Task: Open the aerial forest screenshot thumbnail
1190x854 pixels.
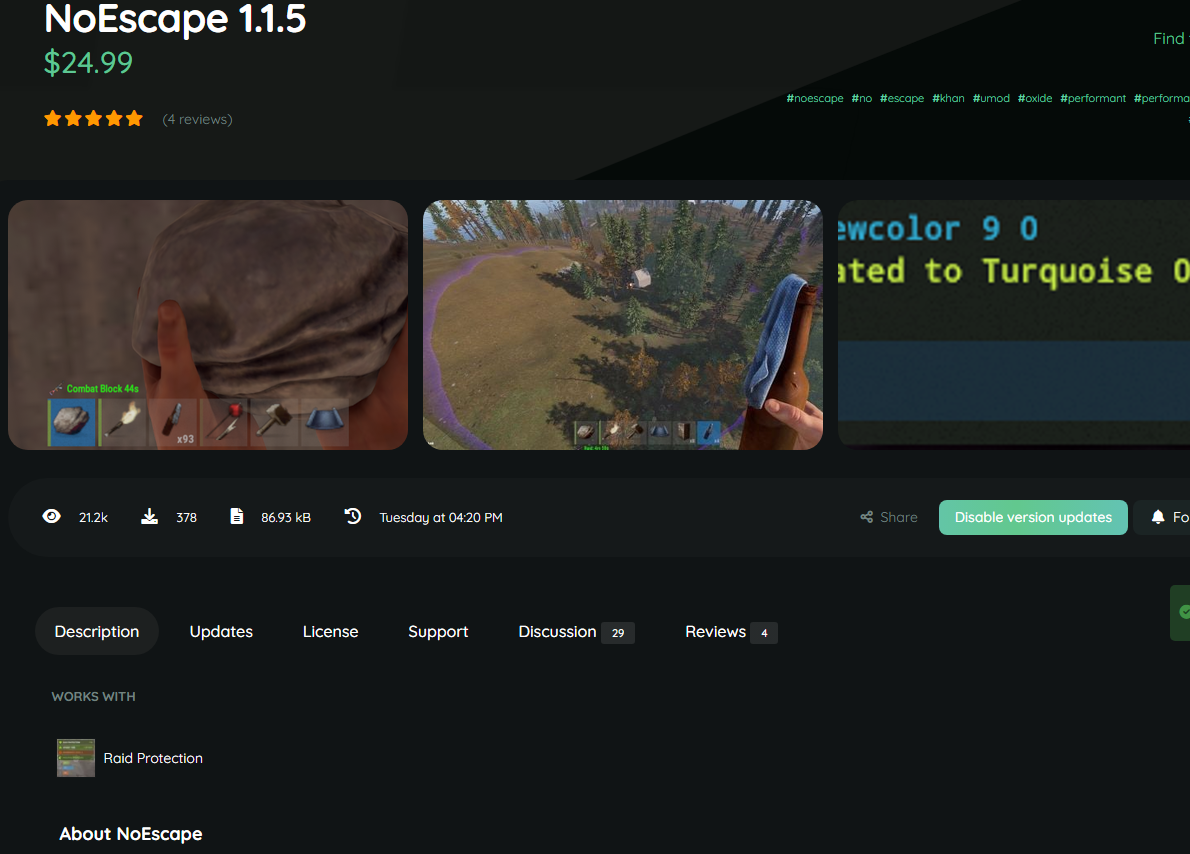Action: tap(622, 325)
